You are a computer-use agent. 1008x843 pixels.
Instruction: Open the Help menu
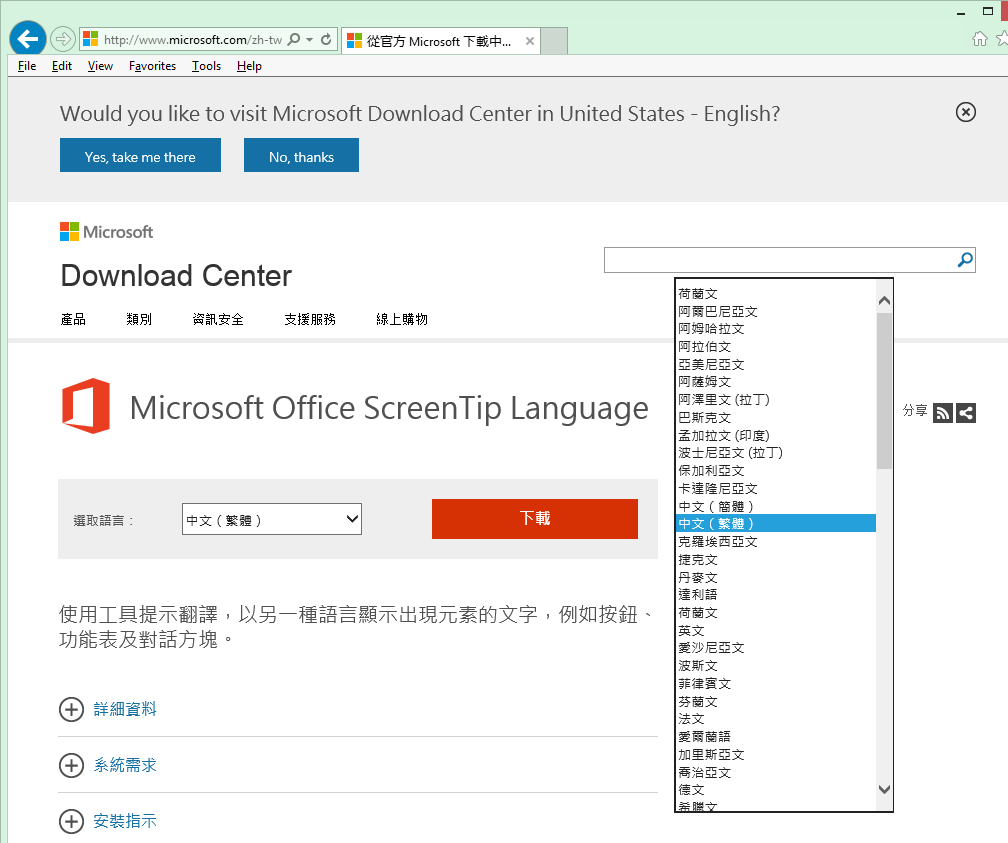[x=249, y=66]
